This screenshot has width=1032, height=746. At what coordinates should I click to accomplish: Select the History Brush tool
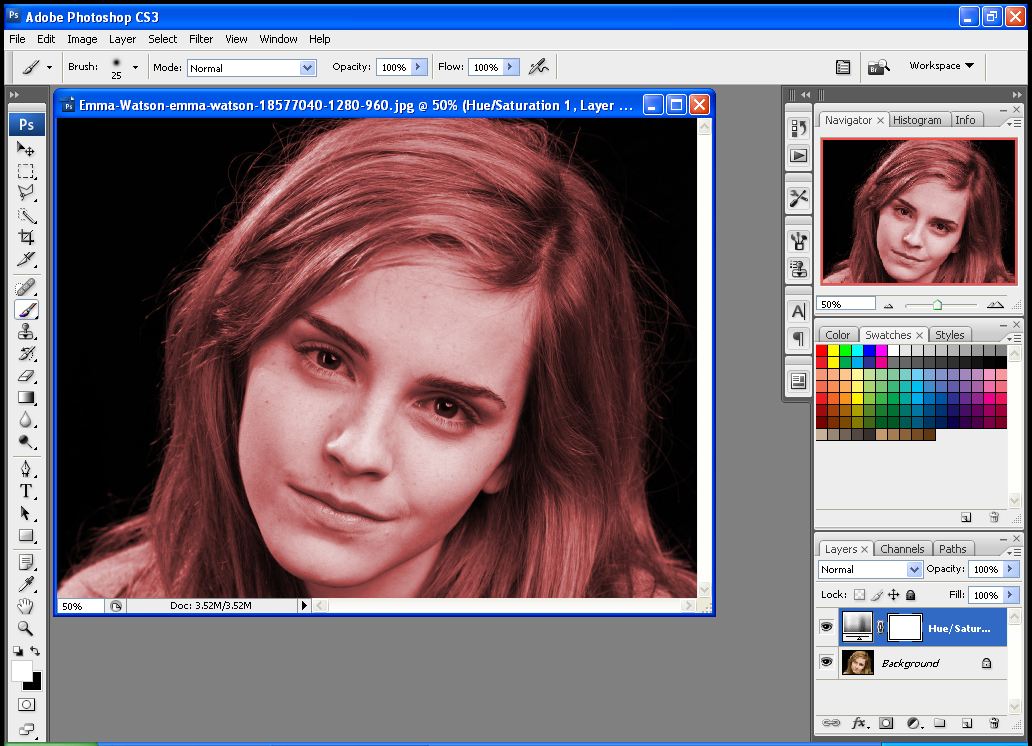click(x=26, y=354)
